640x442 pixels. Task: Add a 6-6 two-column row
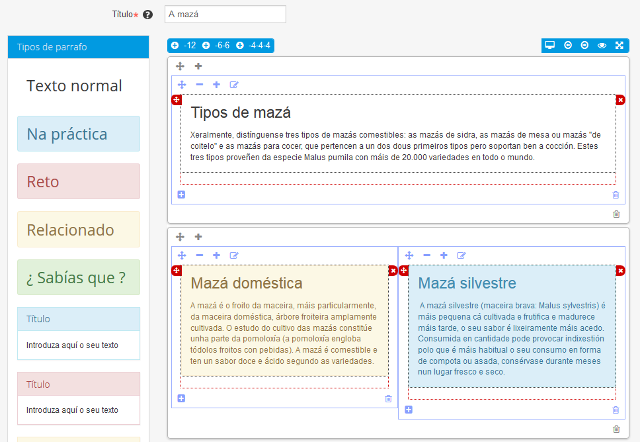pyautogui.click(x=215, y=46)
